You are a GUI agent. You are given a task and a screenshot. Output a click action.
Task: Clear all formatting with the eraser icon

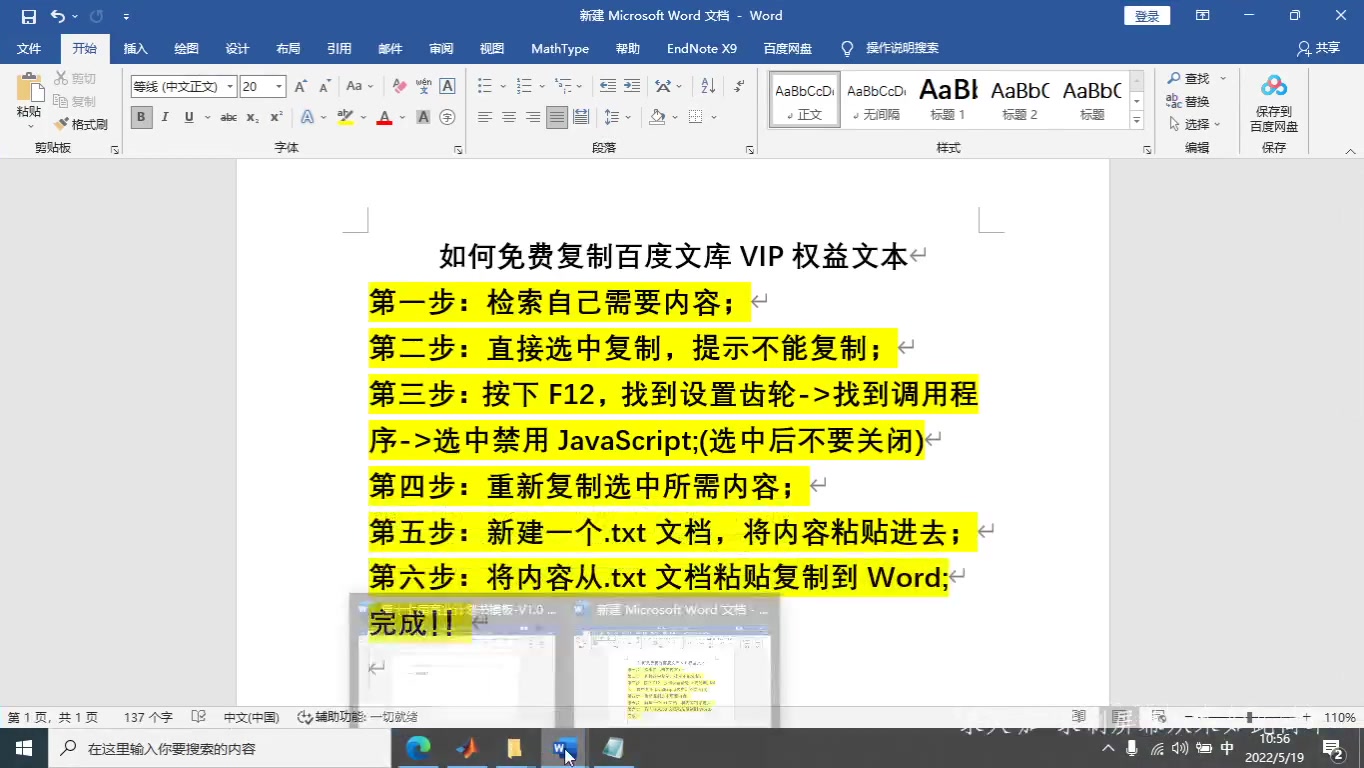pos(399,87)
